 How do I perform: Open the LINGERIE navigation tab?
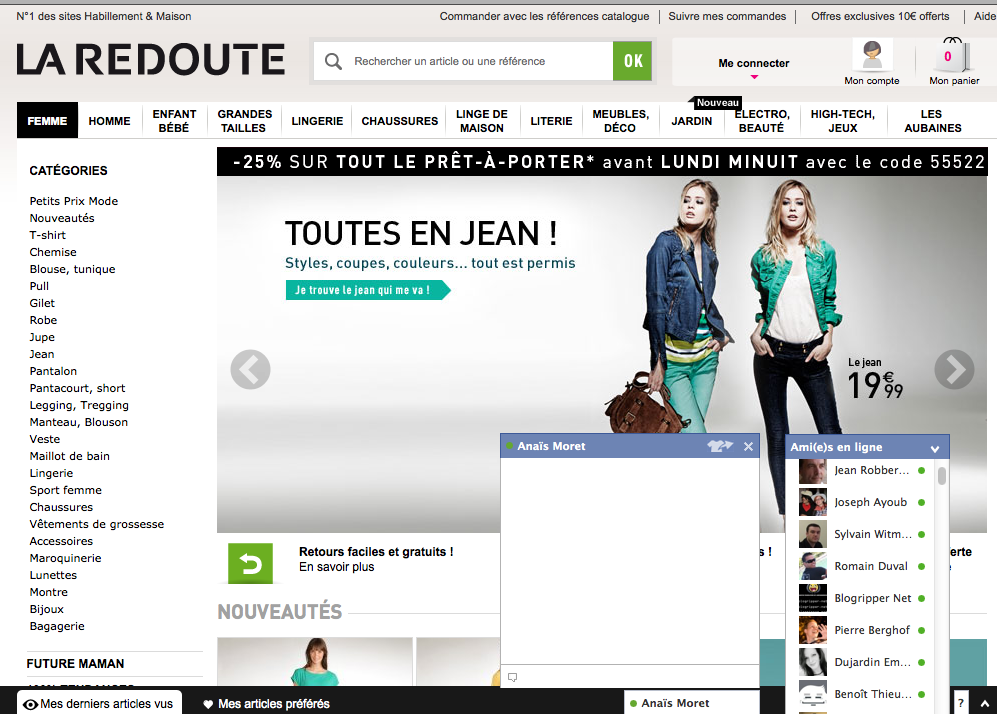click(x=317, y=121)
